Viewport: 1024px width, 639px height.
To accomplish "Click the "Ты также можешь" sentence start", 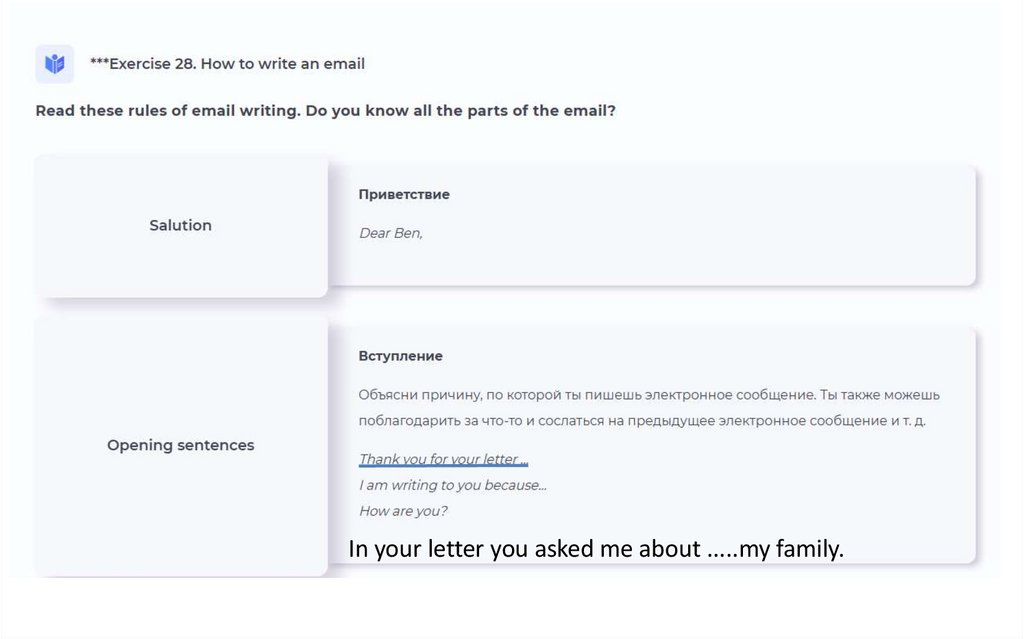I will [x=880, y=395].
